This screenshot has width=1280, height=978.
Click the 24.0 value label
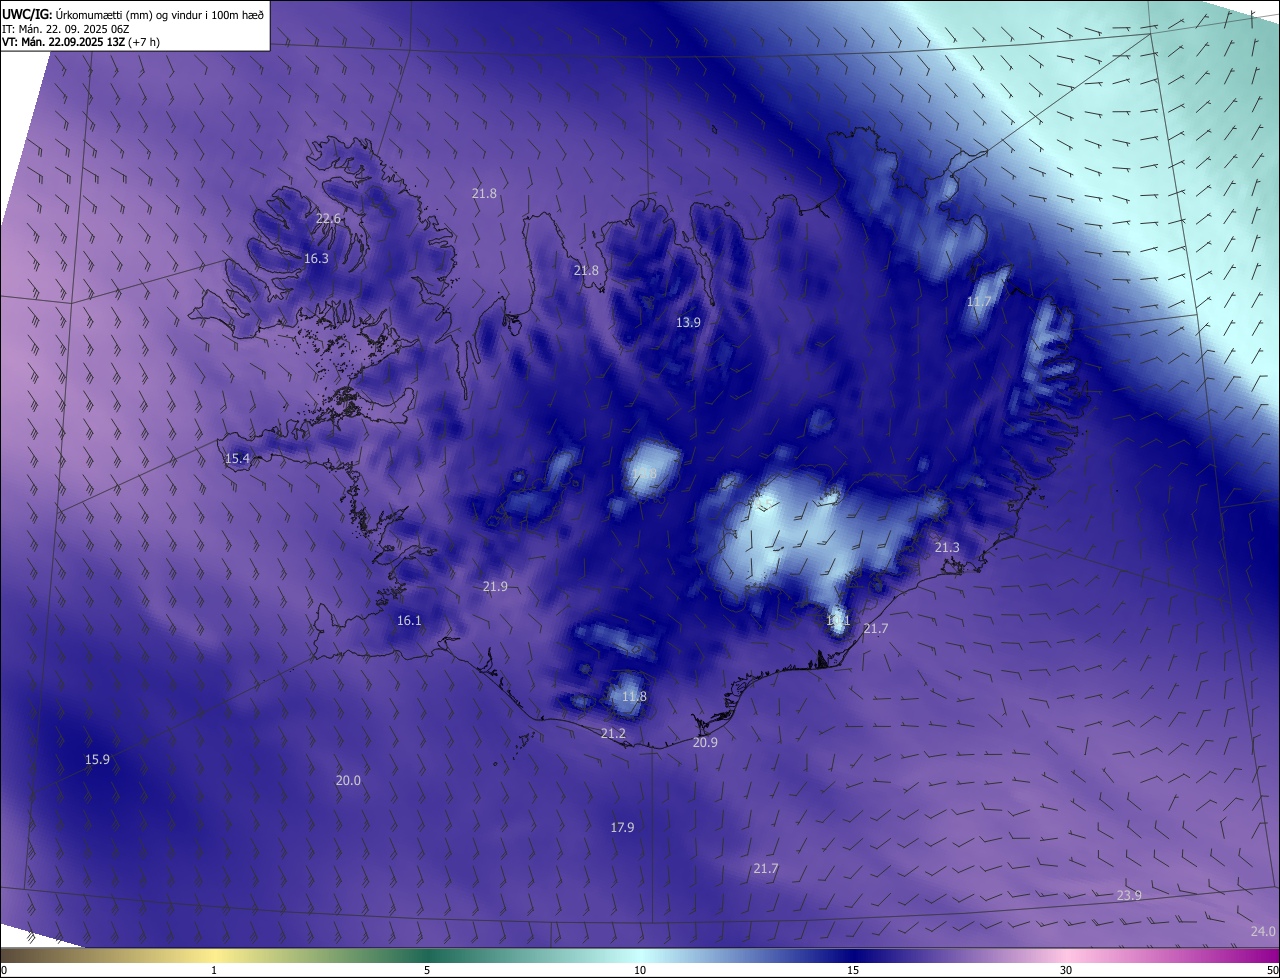click(1263, 931)
